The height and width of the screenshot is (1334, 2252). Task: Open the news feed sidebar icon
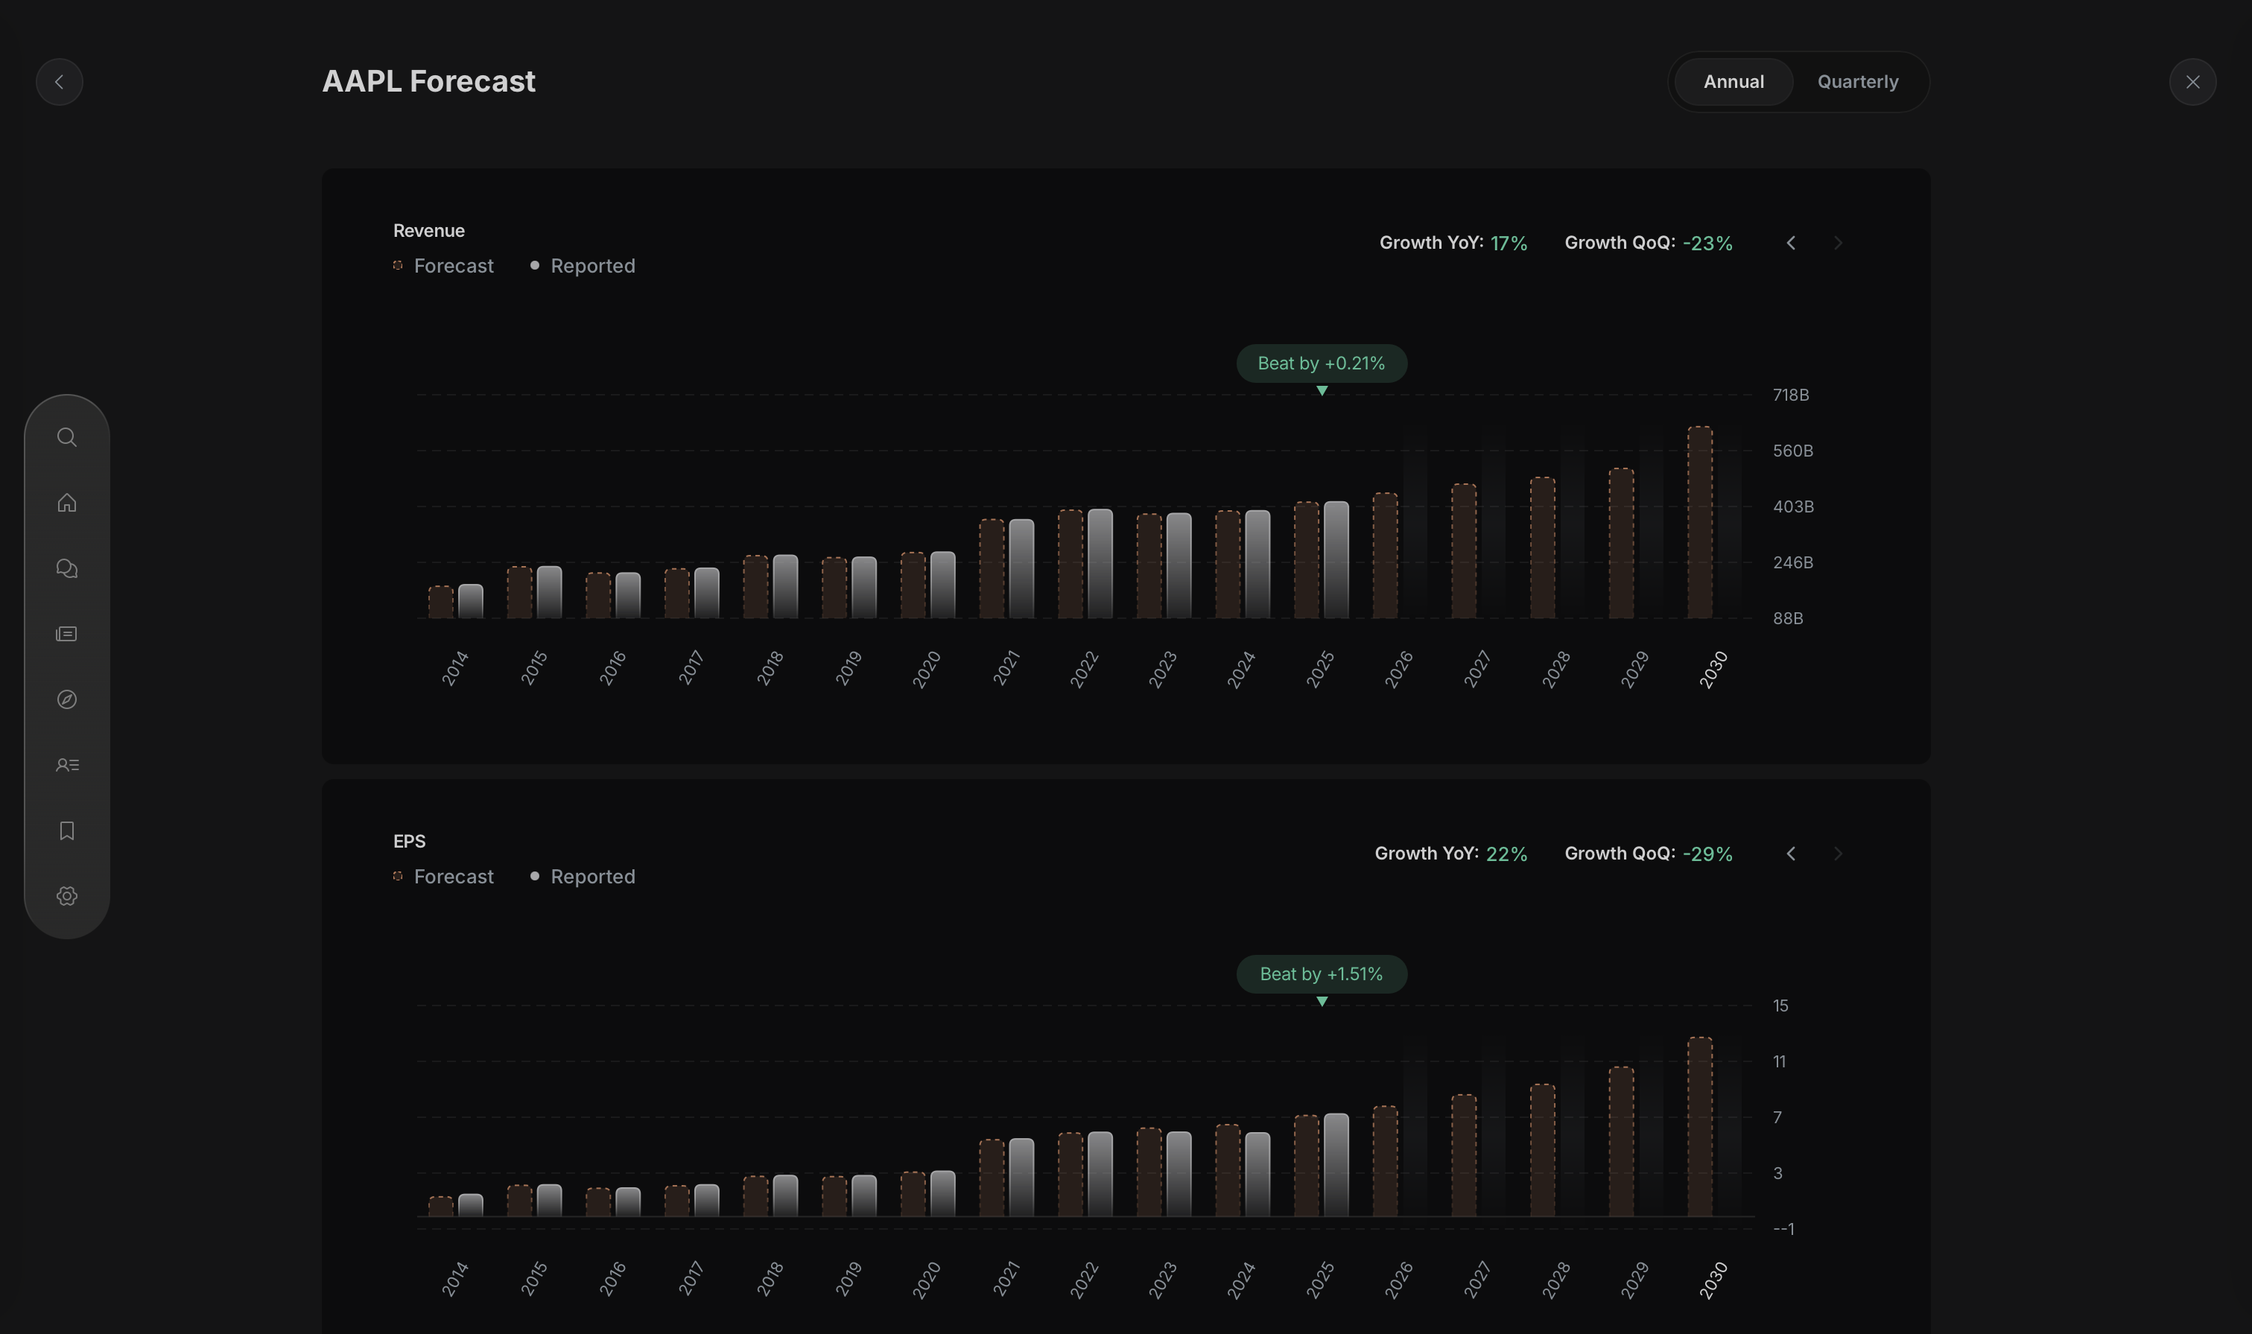[67, 634]
